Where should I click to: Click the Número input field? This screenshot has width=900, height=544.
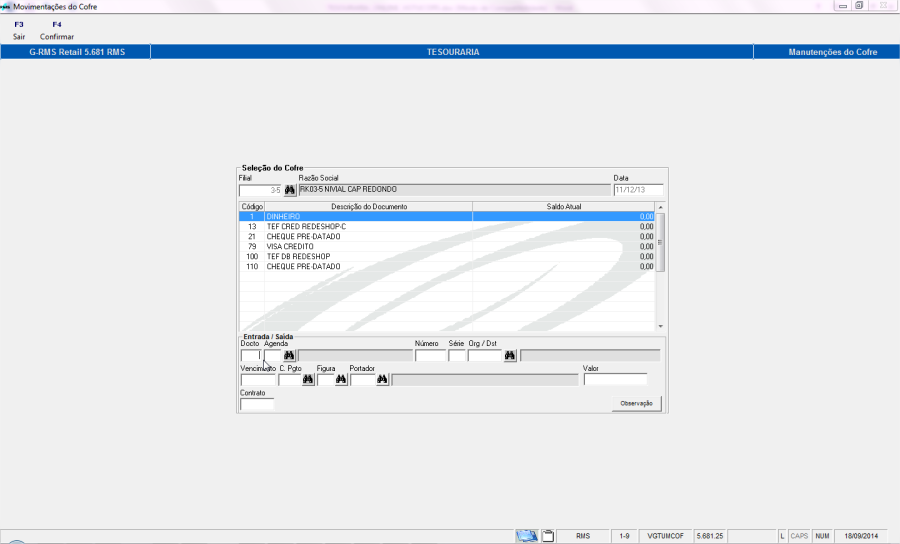[430, 356]
